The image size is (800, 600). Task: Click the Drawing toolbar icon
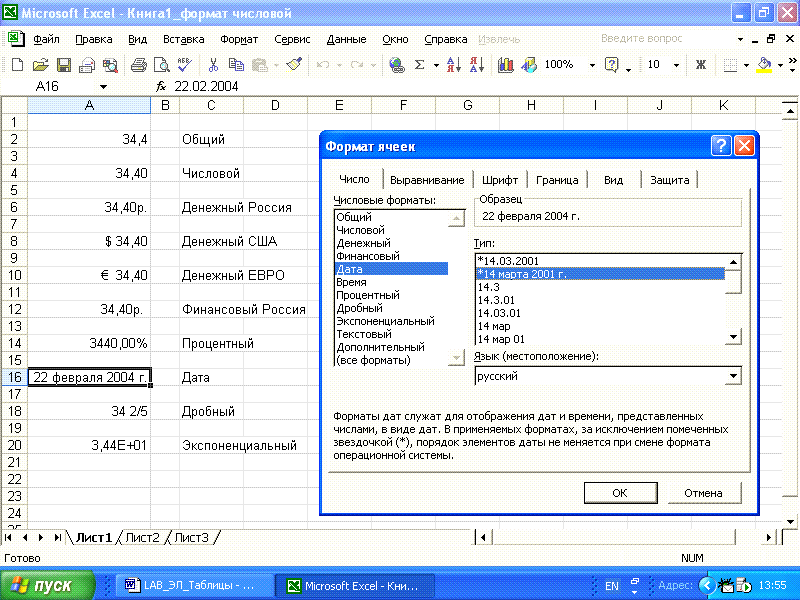tap(529, 65)
